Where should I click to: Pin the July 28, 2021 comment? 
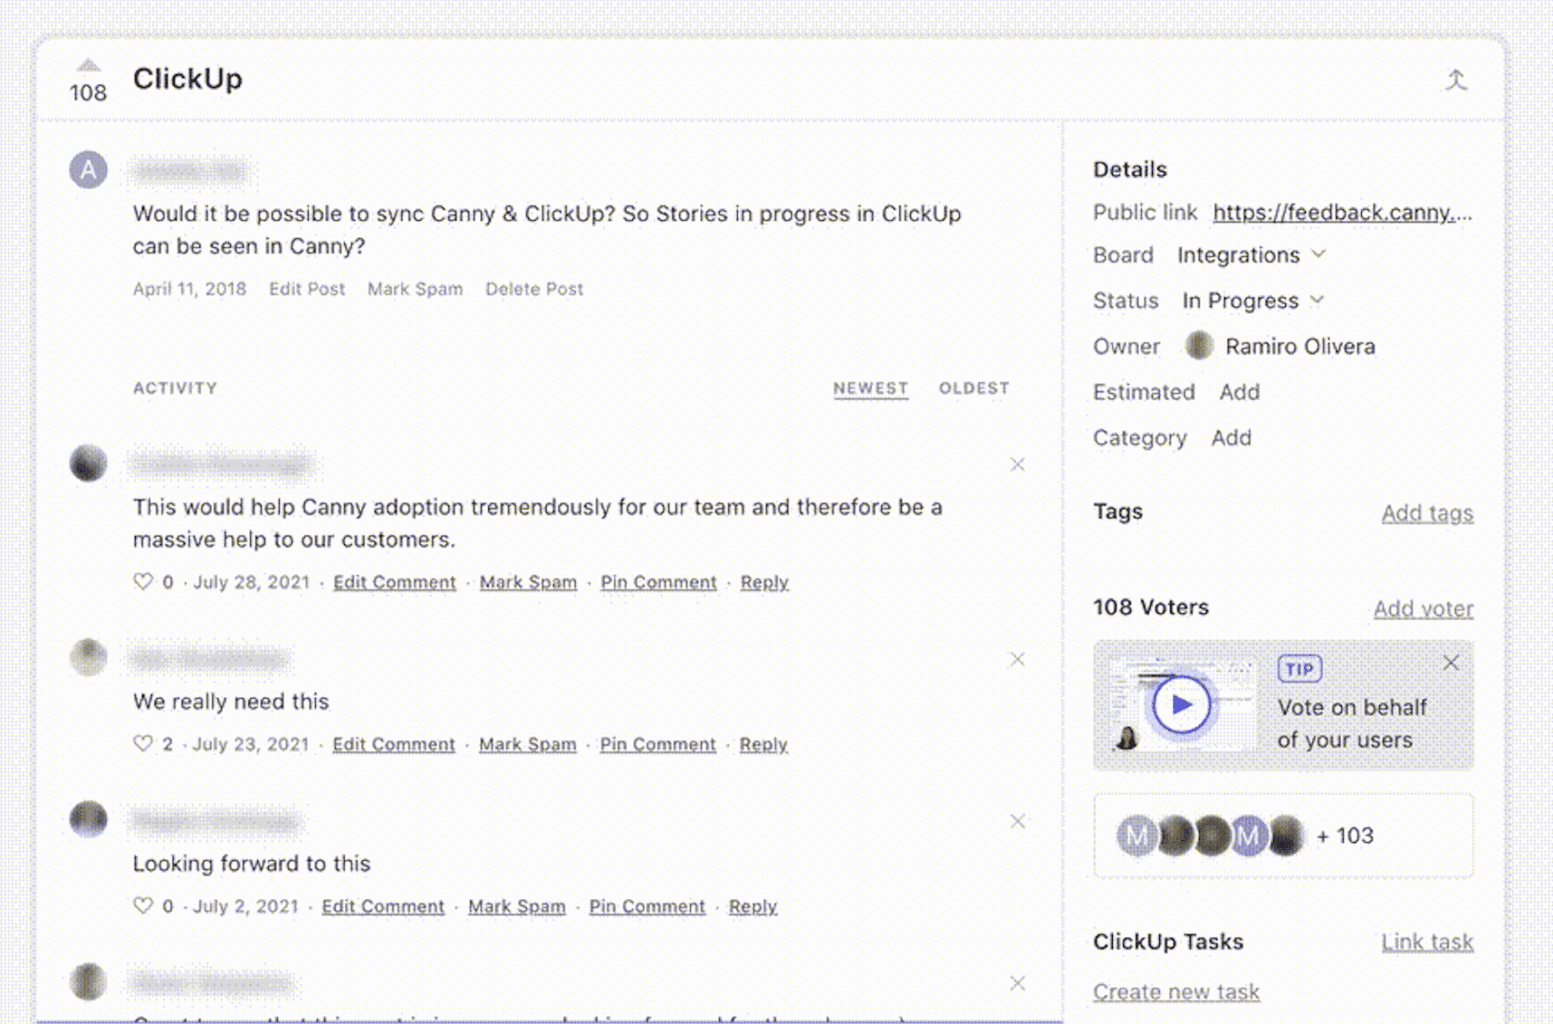(x=658, y=582)
